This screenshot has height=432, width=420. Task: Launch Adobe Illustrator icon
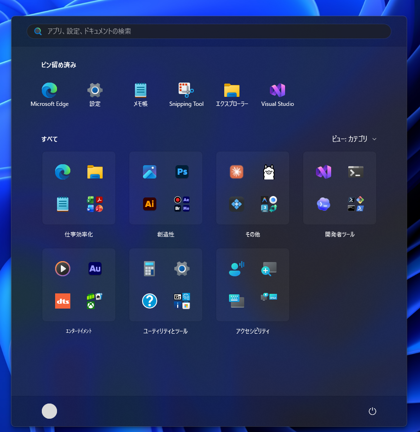pos(150,204)
